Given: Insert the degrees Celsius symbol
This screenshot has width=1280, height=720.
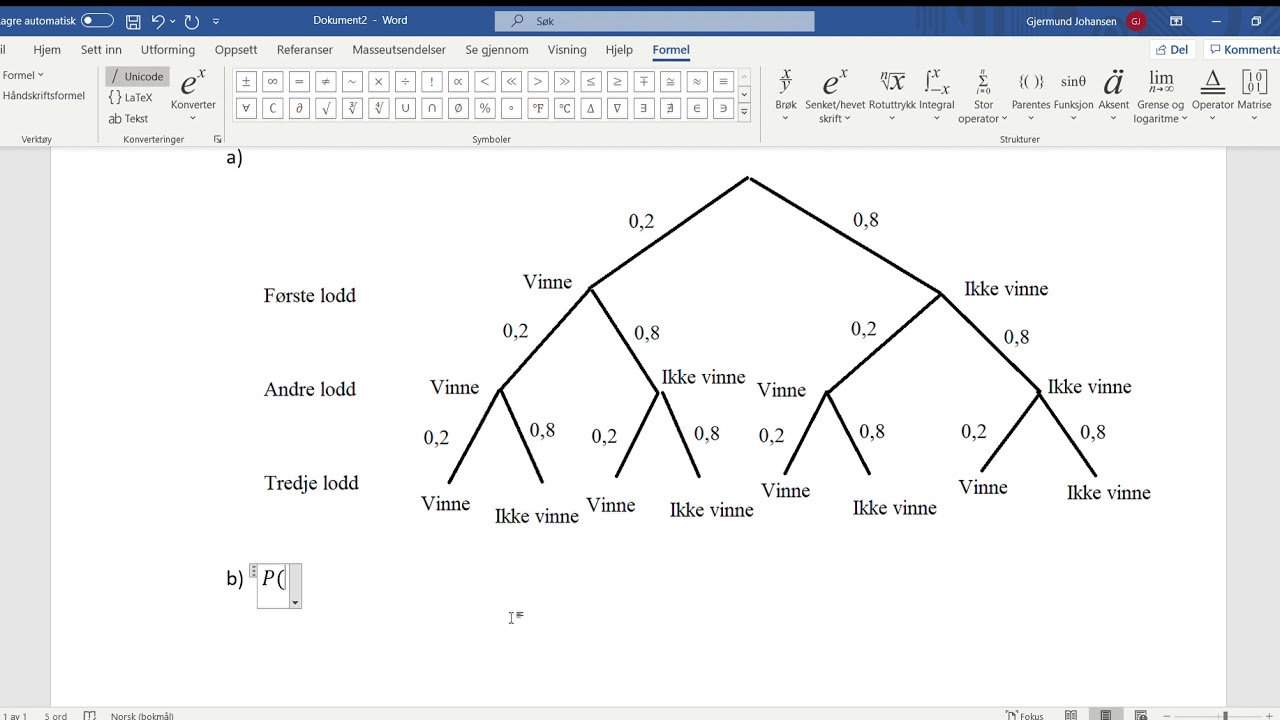Looking at the screenshot, I should coord(565,108).
